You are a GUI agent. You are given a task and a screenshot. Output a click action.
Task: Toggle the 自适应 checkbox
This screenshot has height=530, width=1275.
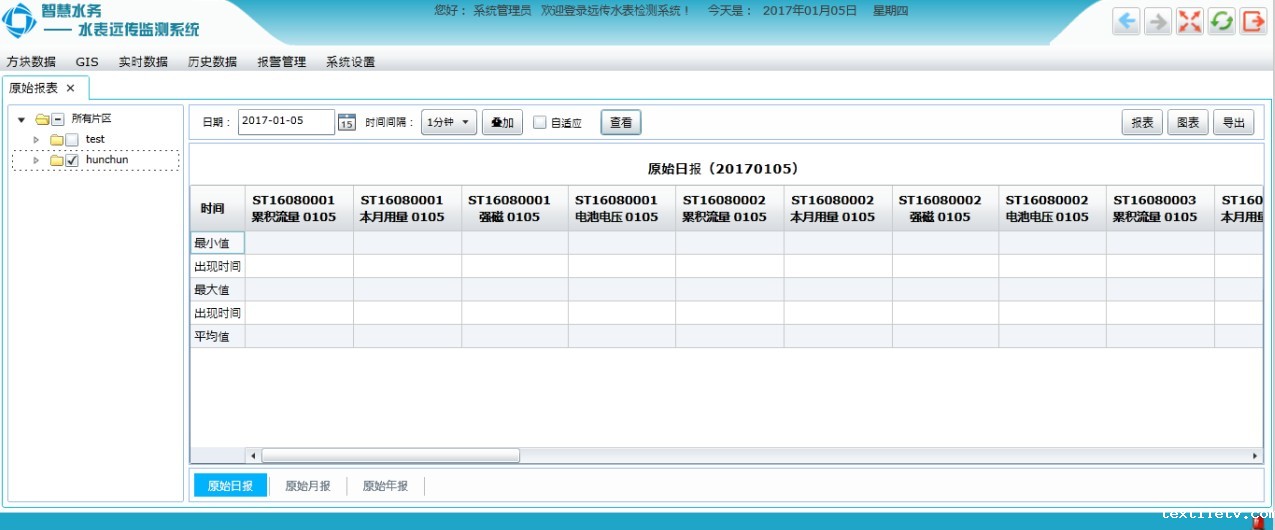point(540,123)
